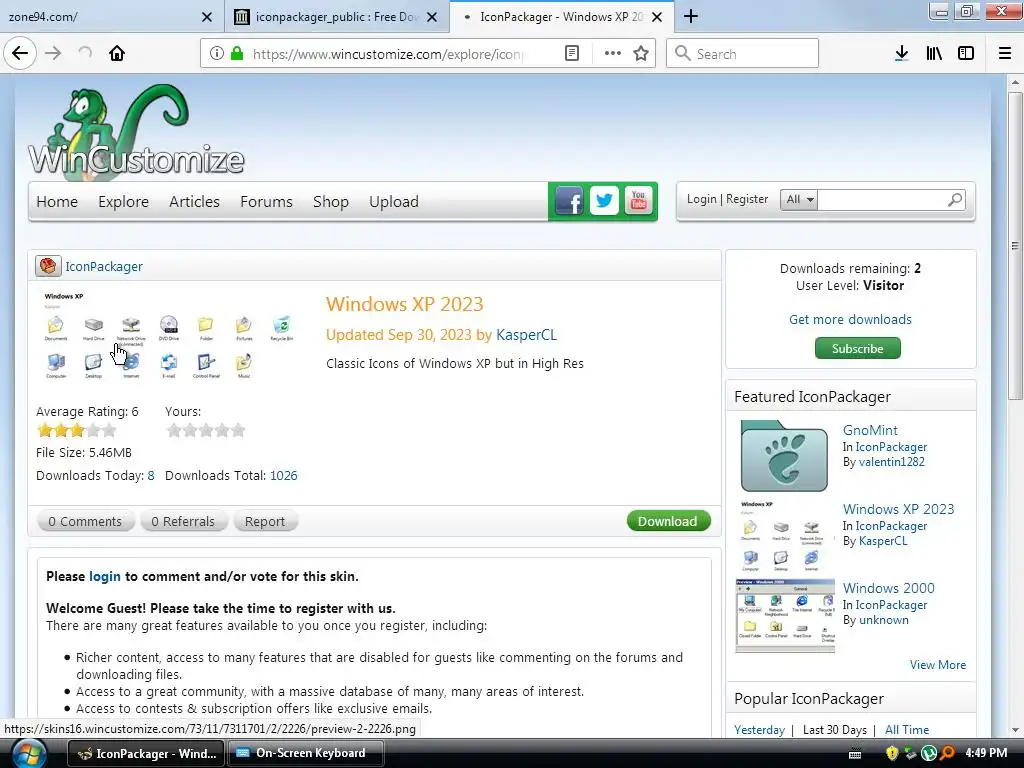Focus the WinCustomize site search field

[x=882, y=200]
